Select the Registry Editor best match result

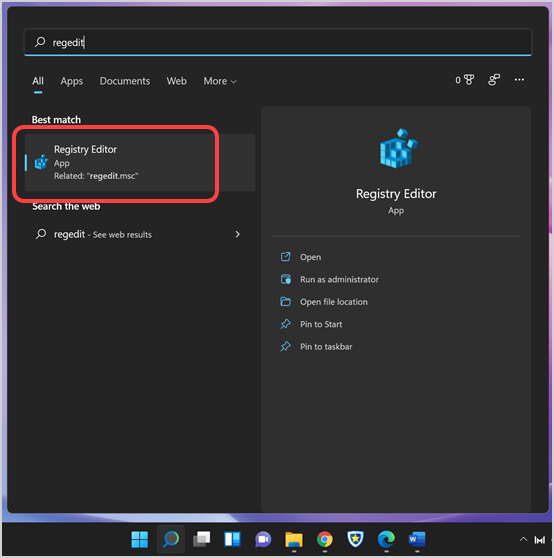[140, 163]
